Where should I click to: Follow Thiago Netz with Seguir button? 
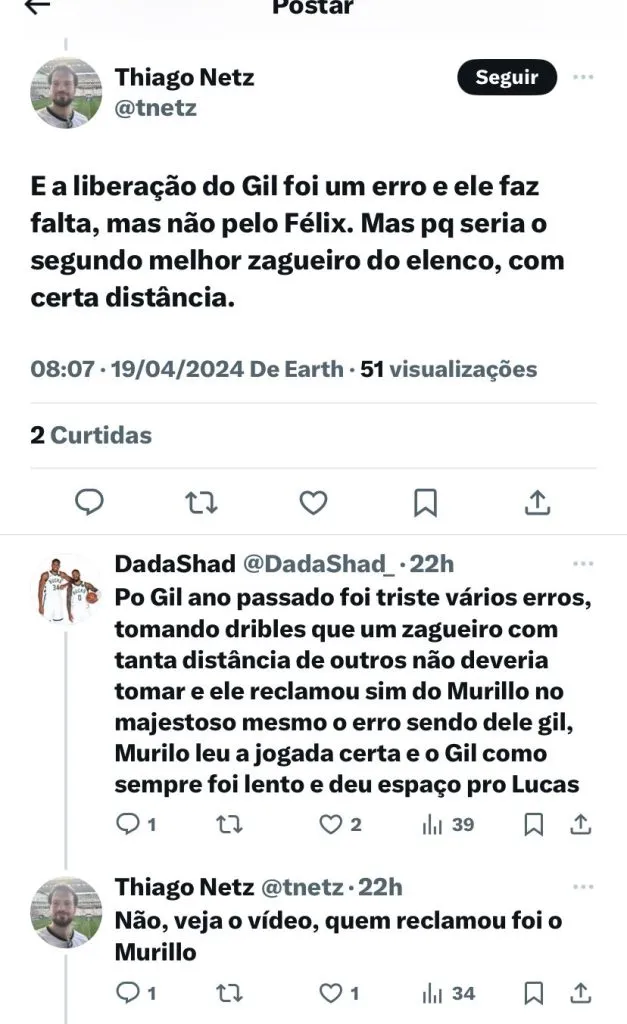[x=506, y=77]
